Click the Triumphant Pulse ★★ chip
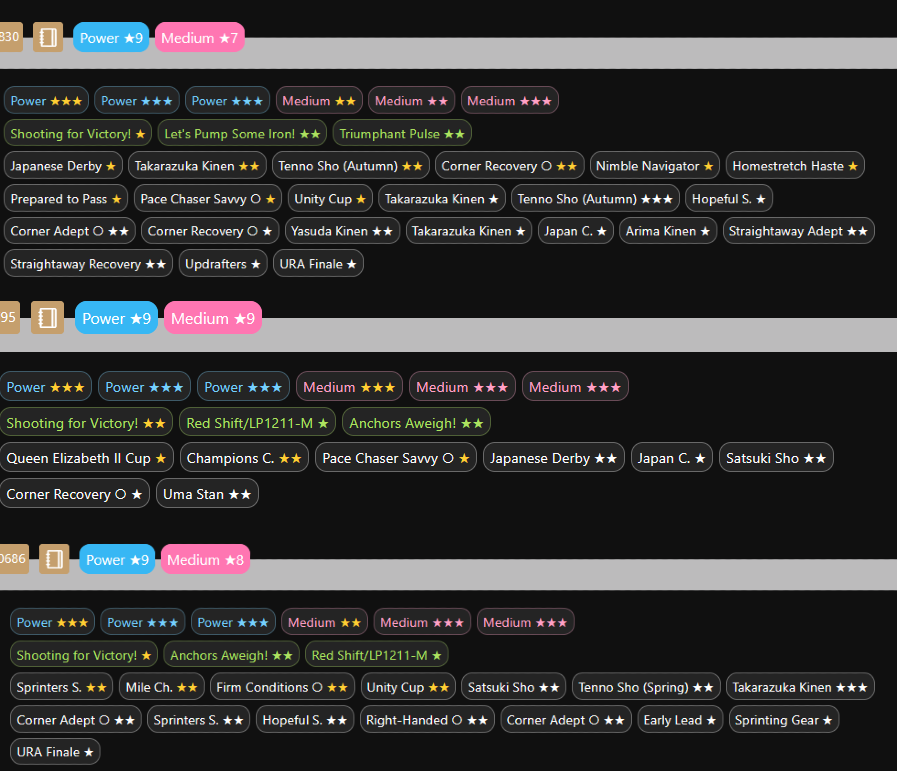897x771 pixels. point(402,134)
